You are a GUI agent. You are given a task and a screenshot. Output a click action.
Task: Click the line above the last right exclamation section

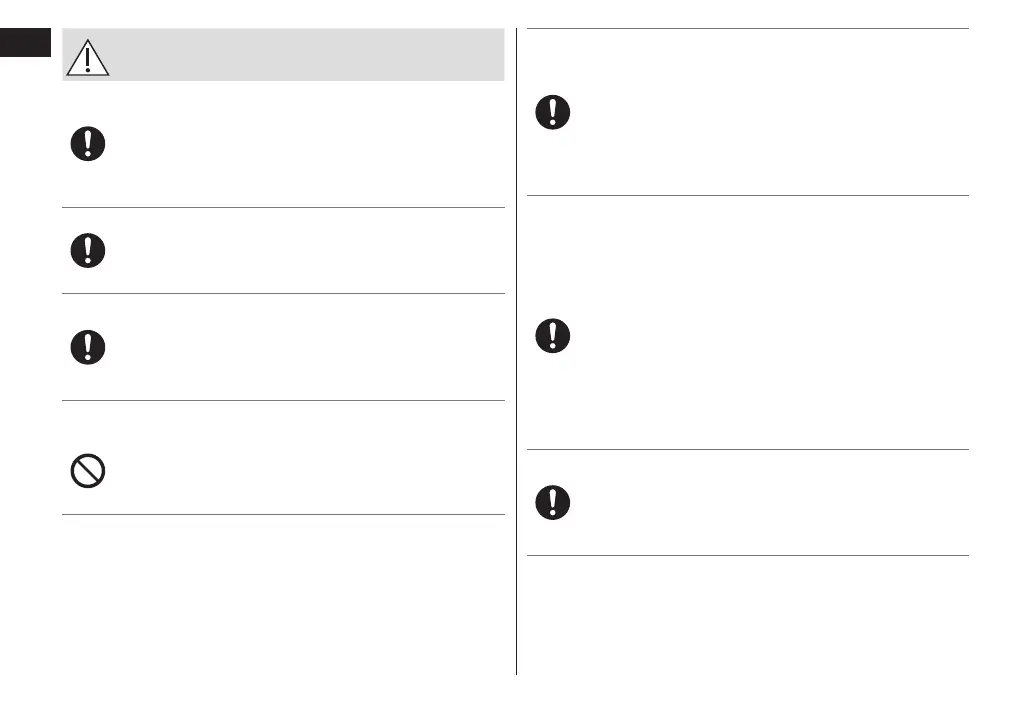(747, 450)
